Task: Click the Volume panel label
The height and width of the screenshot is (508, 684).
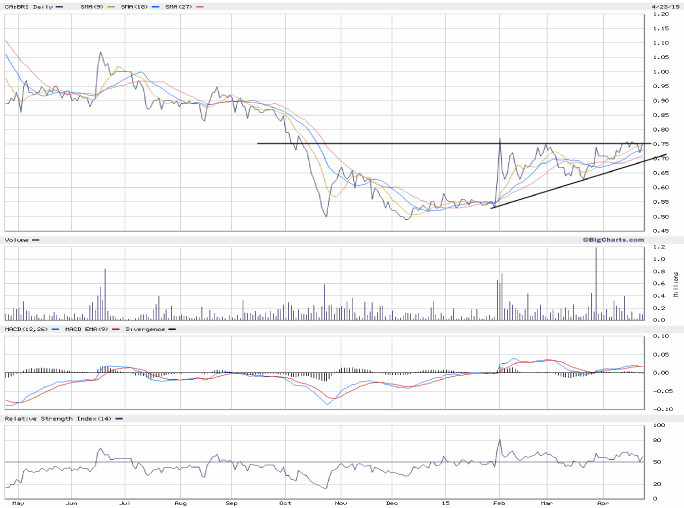Action: [x=17, y=240]
